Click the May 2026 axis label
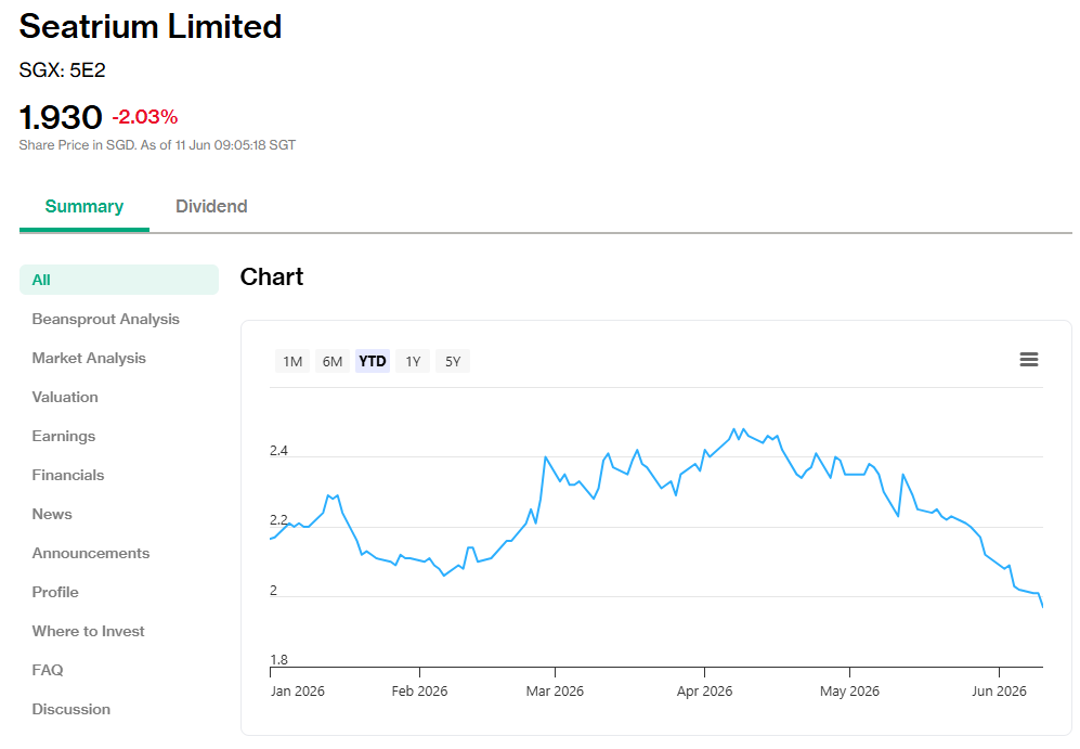1080x749 pixels. coord(849,691)
